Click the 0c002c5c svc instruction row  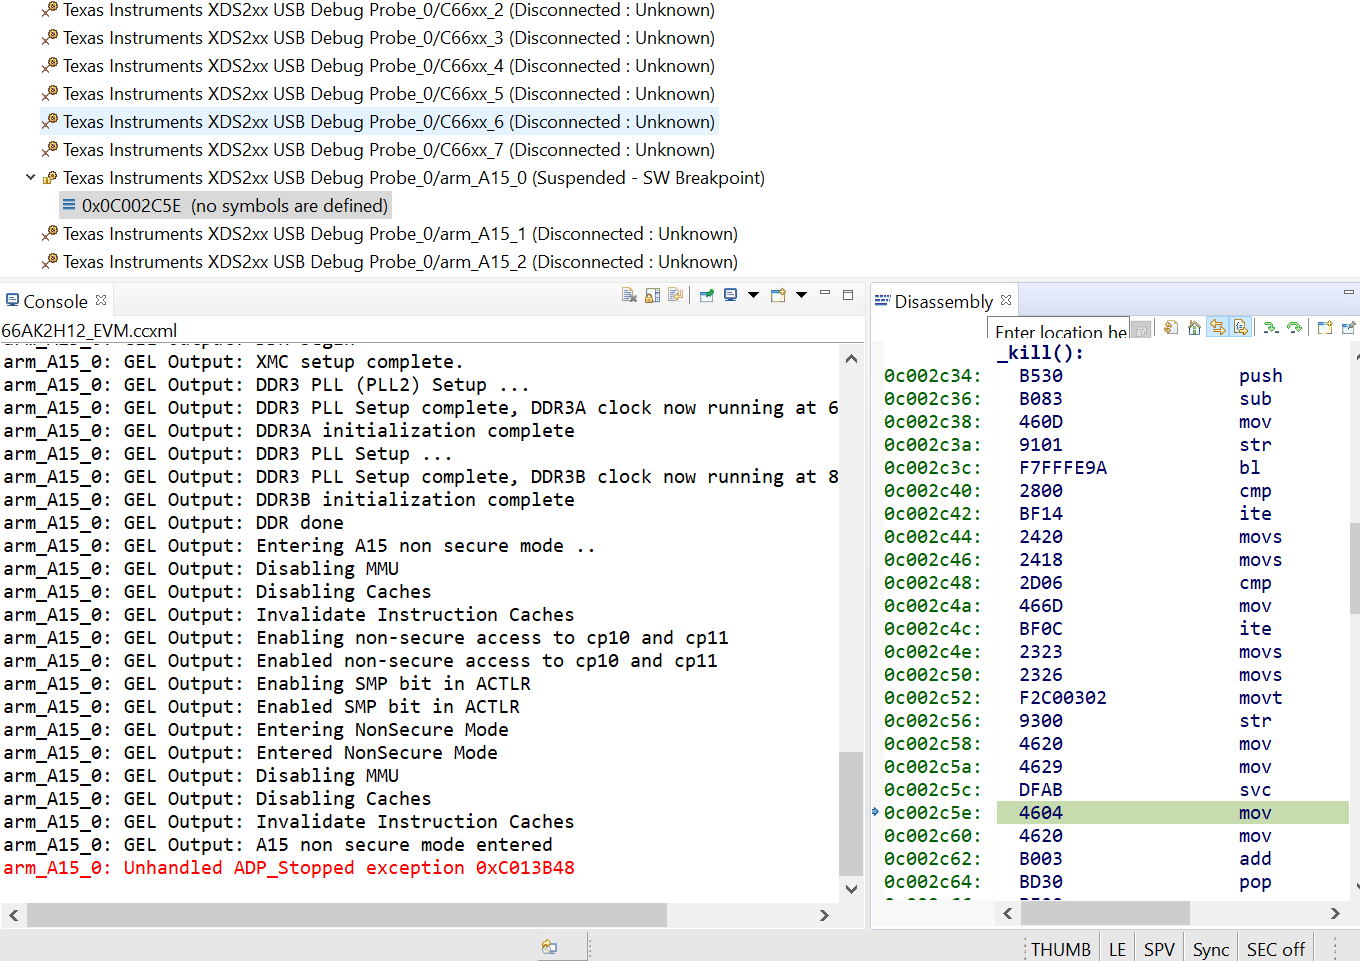(1115, 790)
